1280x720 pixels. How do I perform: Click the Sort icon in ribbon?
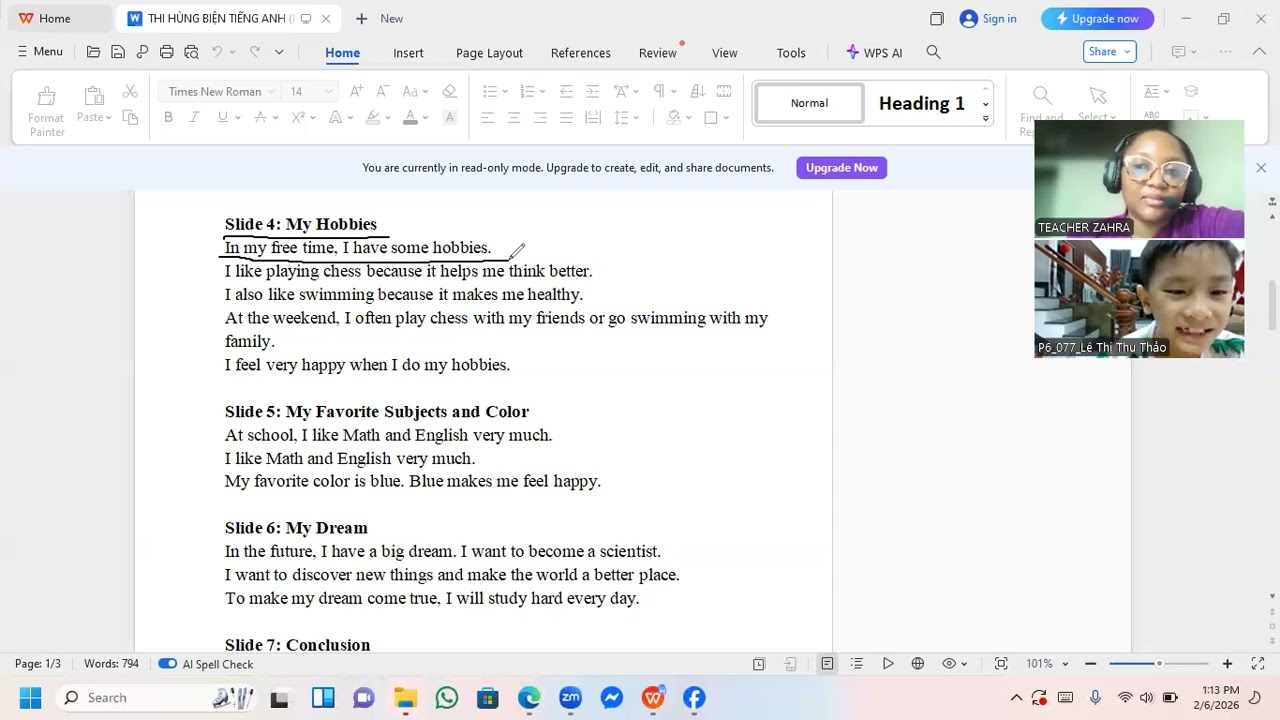(698, 91)
